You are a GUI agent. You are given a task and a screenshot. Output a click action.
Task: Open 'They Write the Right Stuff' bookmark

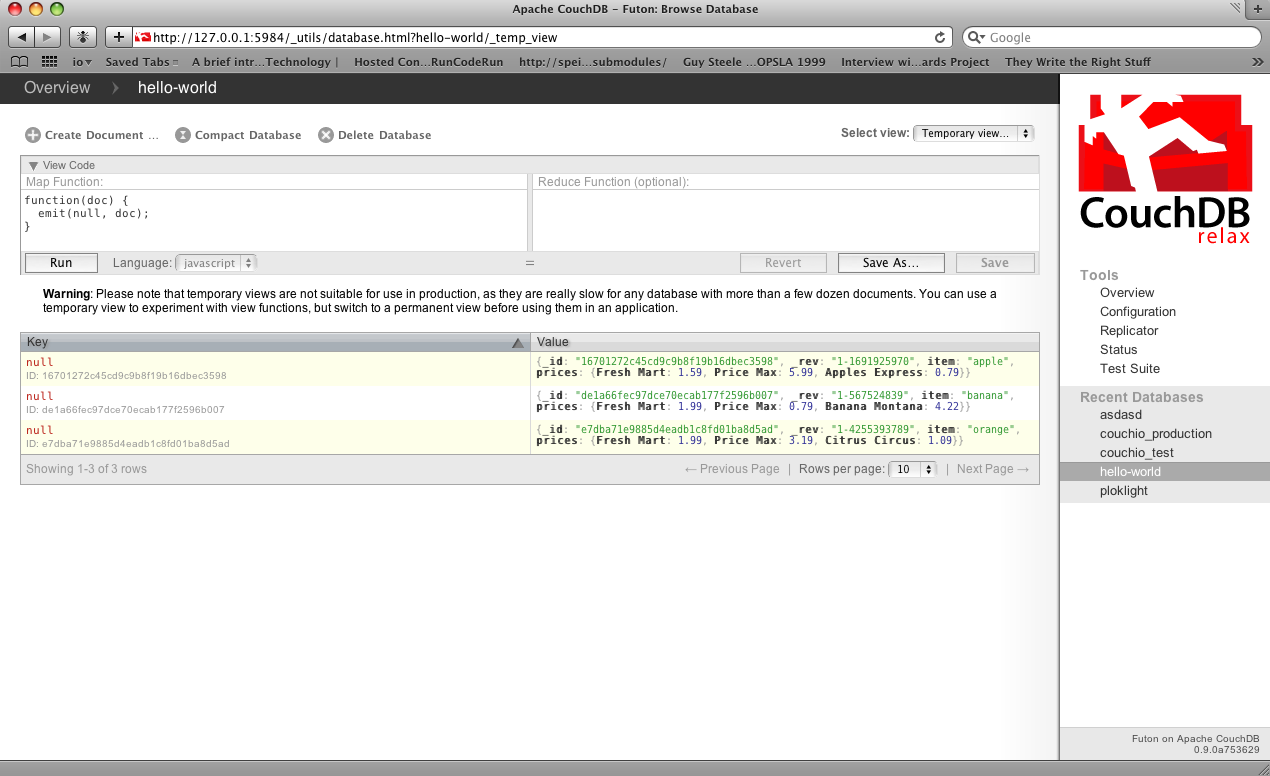point(1078,62)
